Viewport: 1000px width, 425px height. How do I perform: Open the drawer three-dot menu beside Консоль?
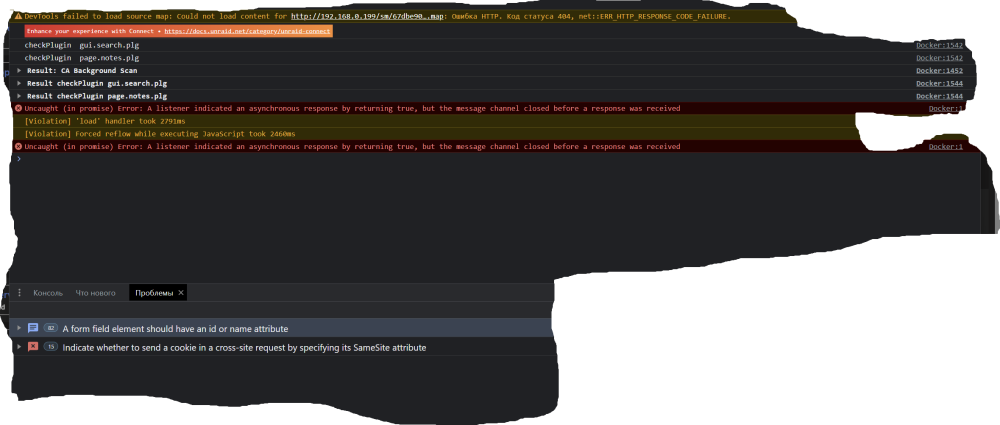[19, 293]
